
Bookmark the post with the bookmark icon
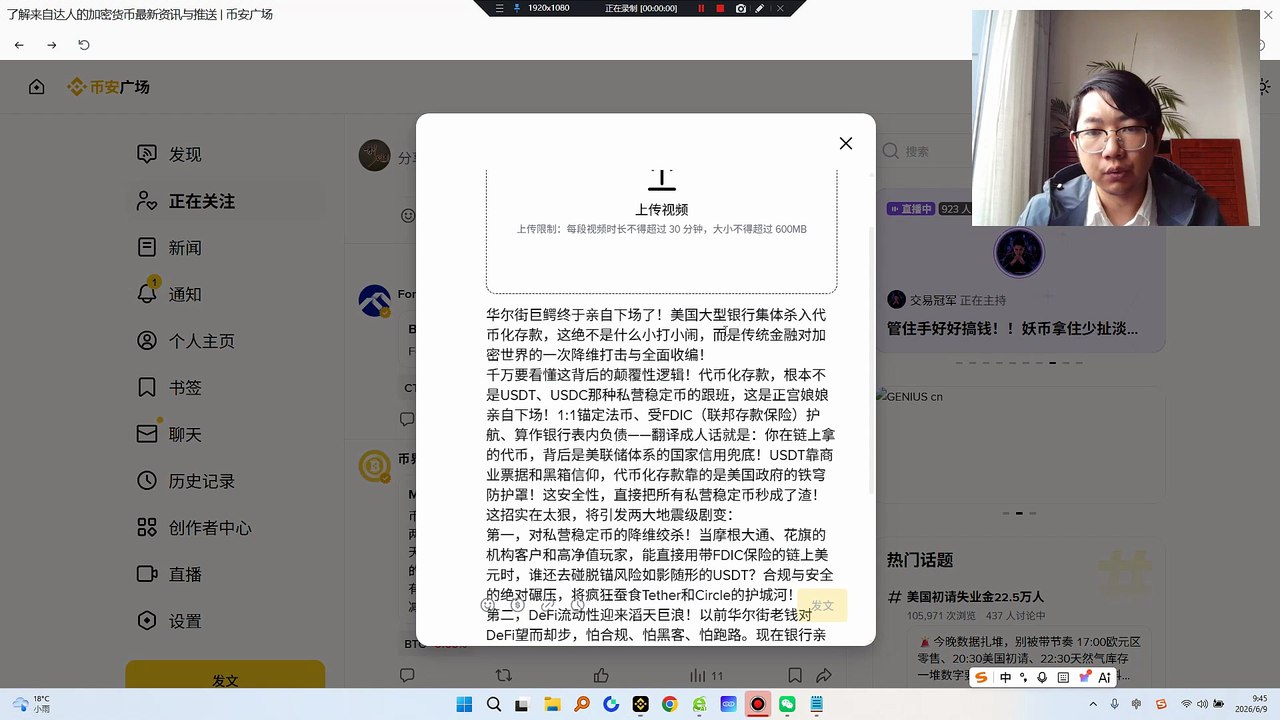point(795,676)
